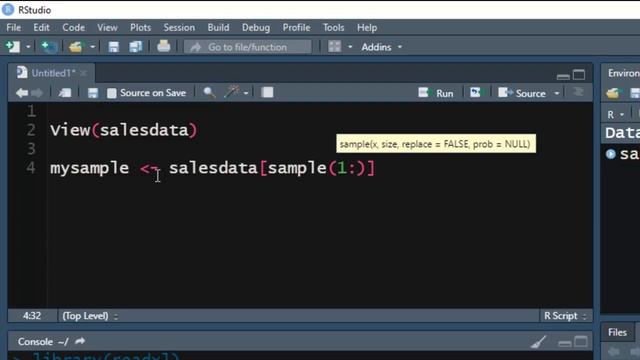This screenshot has height=360, width=640.
Task: Click the New File icon
Action: [13, 47]
